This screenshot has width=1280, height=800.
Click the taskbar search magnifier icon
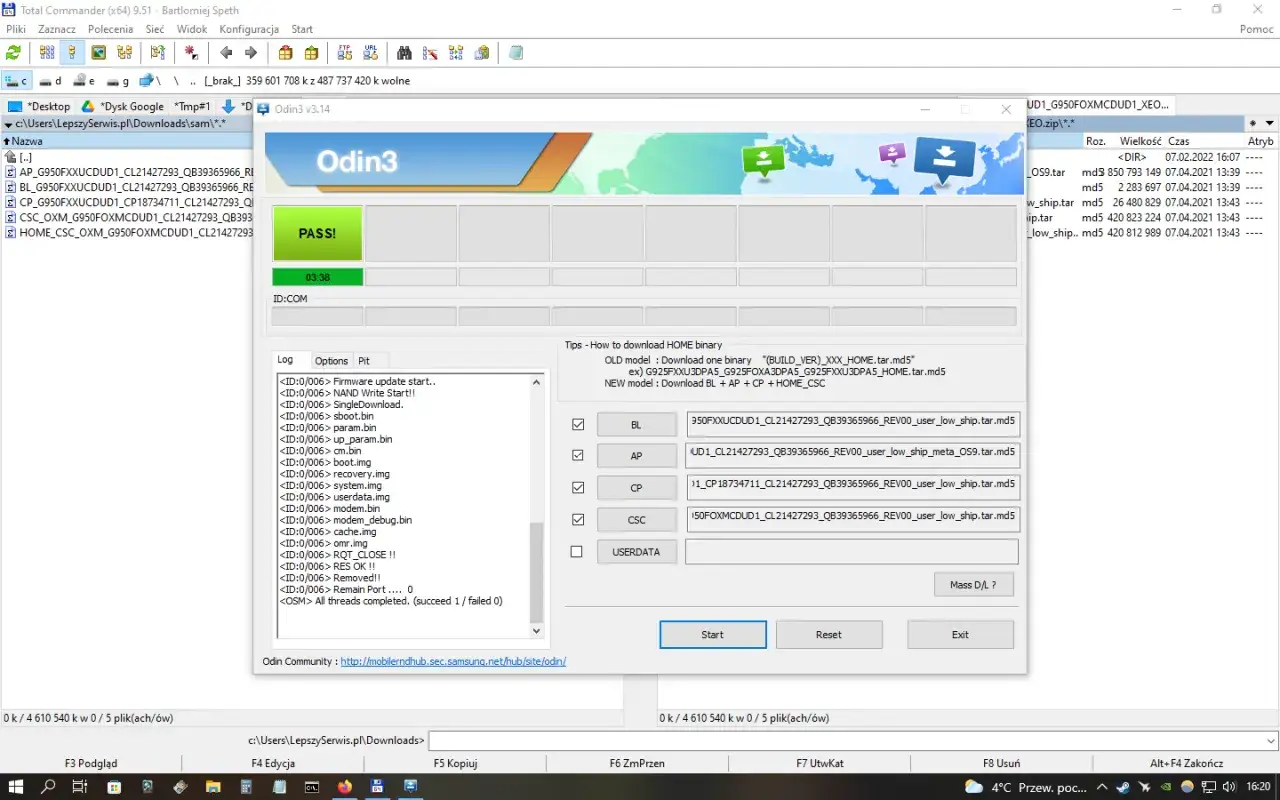point(48,787)
